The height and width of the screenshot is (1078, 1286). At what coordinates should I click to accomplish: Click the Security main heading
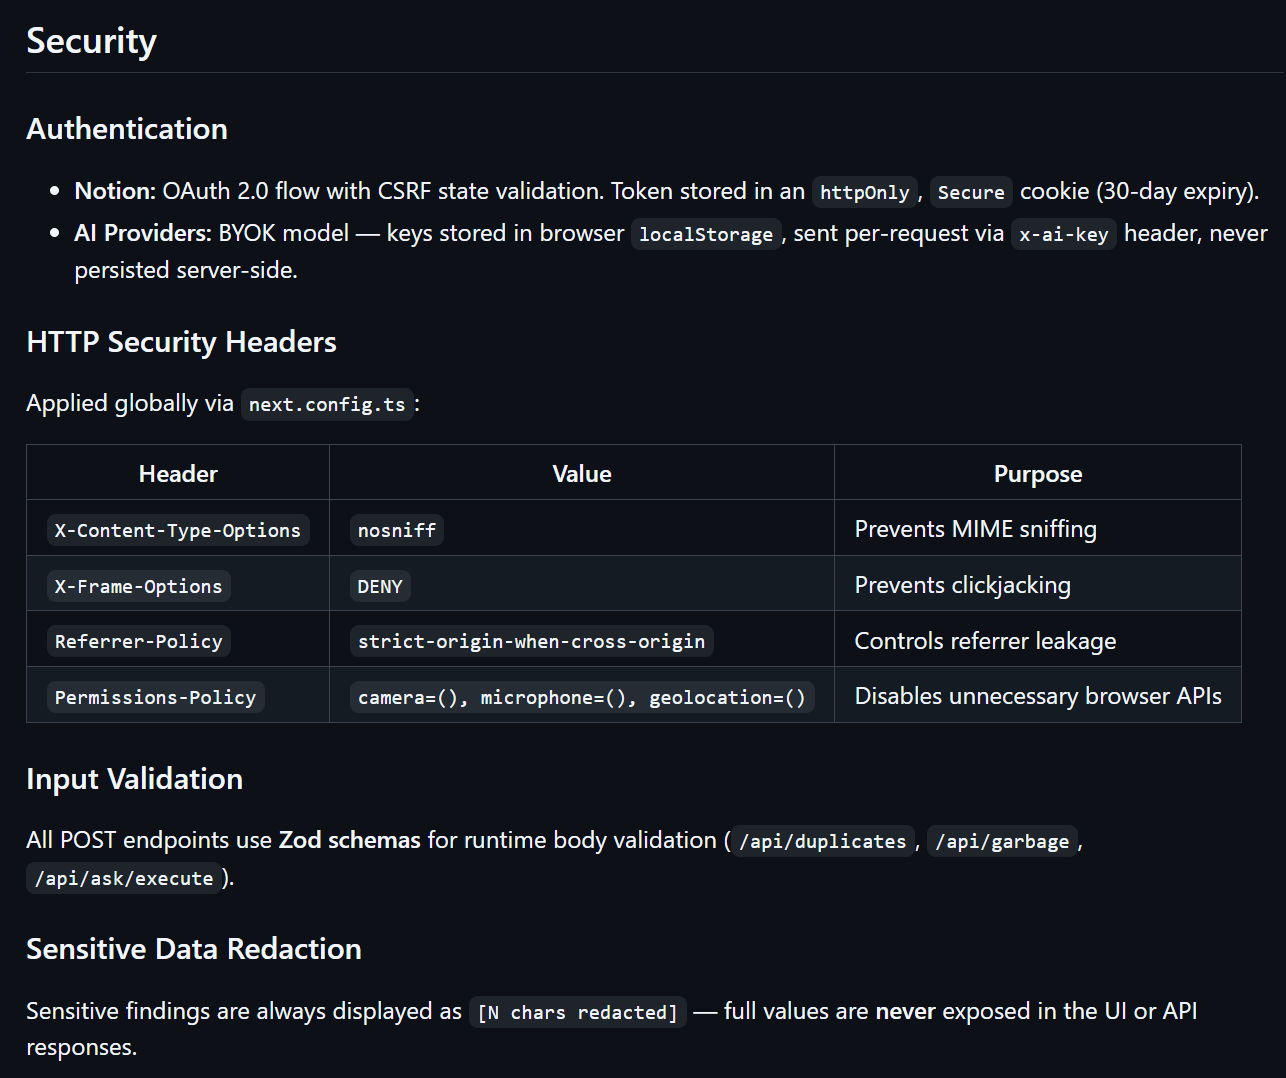click(x=91, y=41)
